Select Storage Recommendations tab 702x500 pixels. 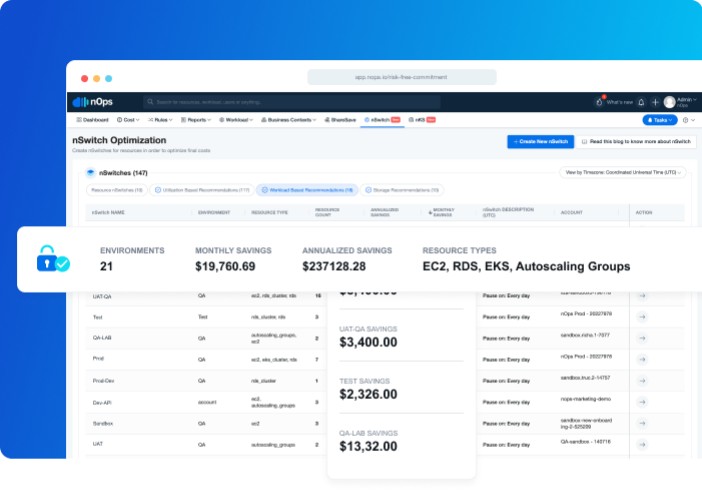click(x=402, y=190)
